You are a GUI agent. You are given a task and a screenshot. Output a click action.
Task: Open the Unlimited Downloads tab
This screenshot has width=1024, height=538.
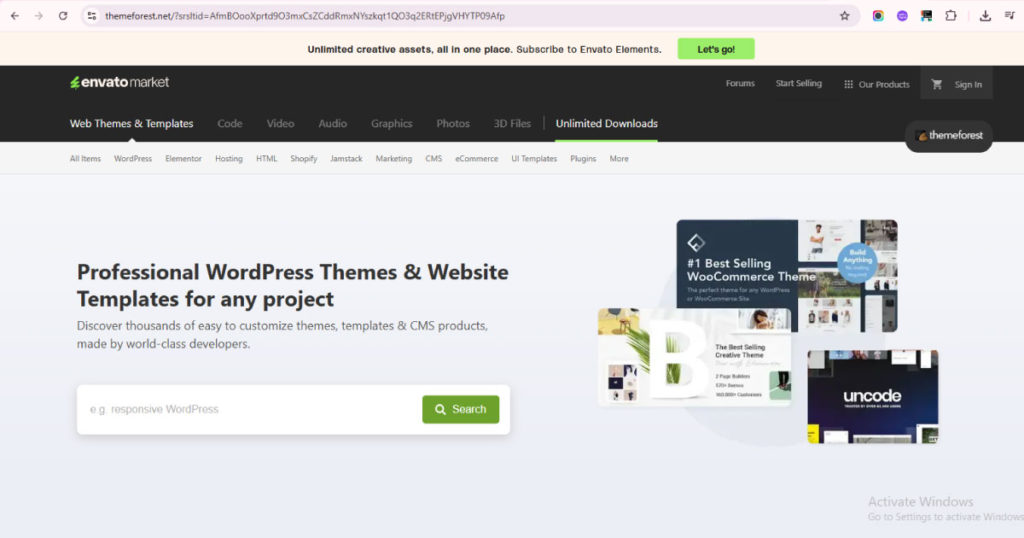pyautogui.click(x=607, y=123)
